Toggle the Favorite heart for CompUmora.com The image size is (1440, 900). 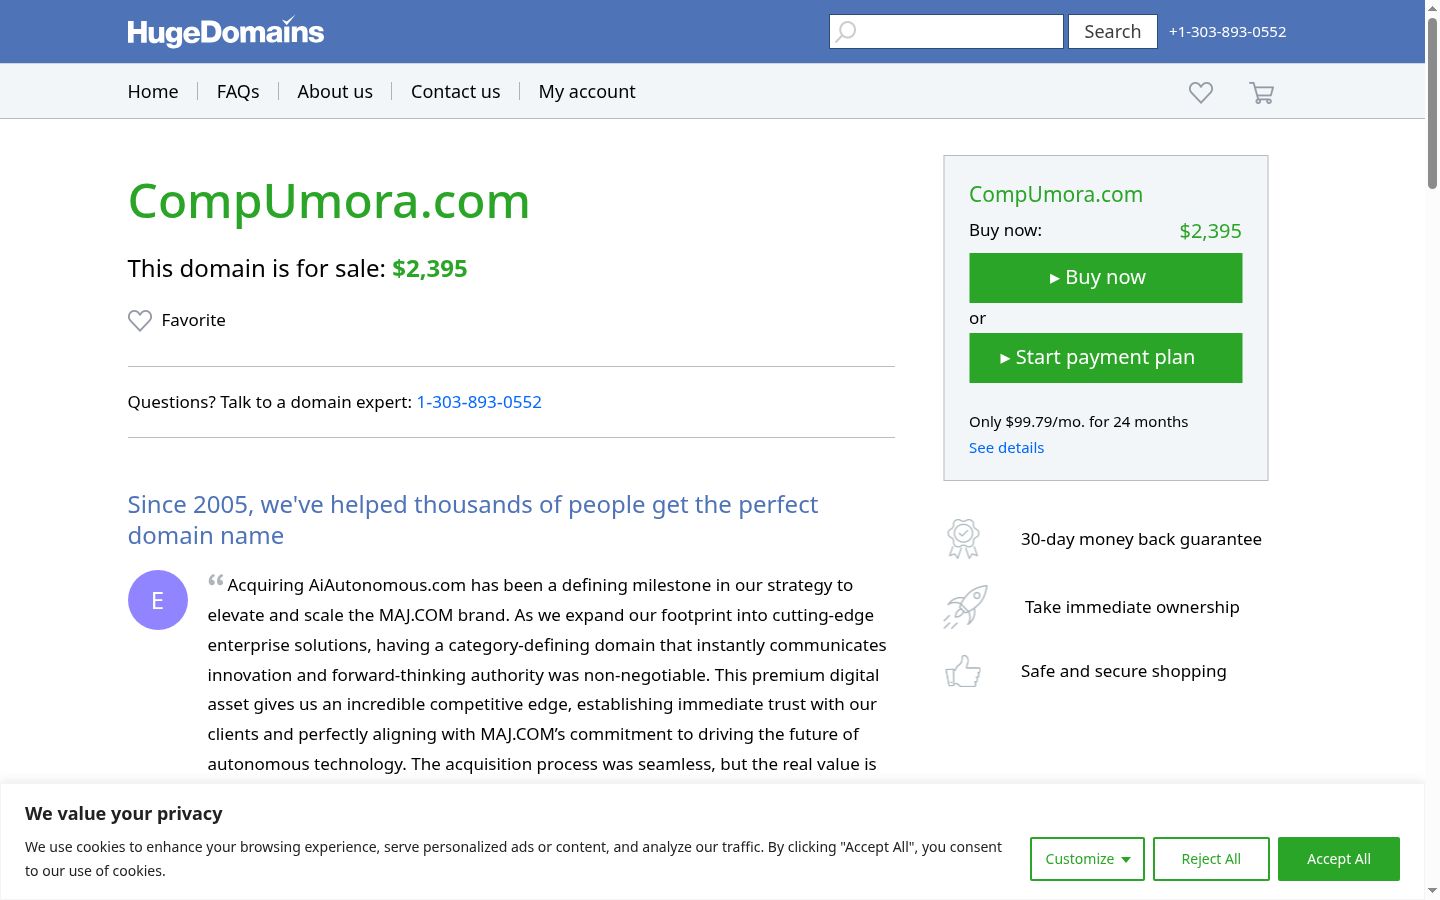140,320
